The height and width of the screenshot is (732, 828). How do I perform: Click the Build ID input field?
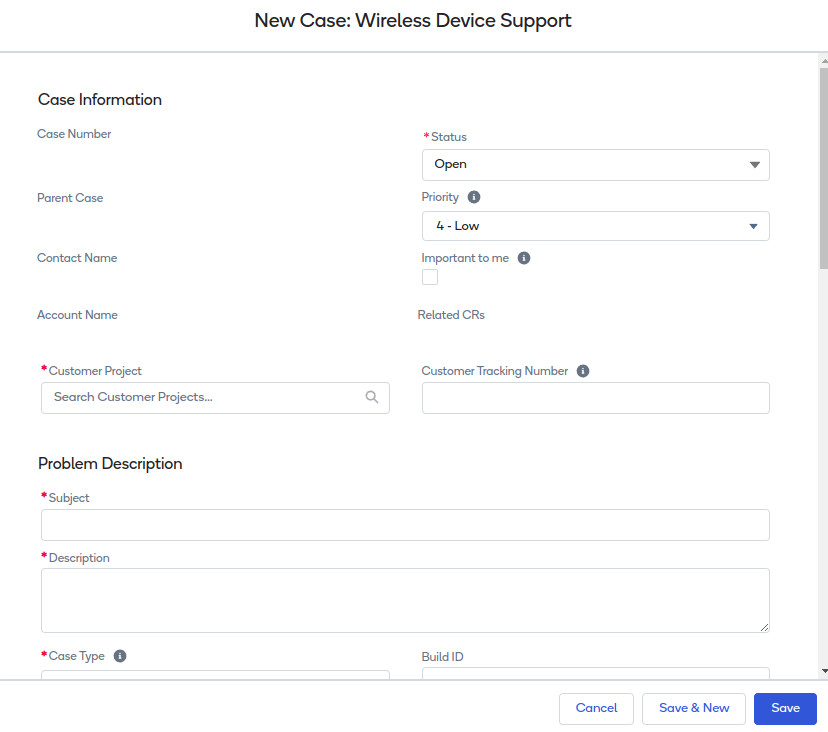click(595, 673)
